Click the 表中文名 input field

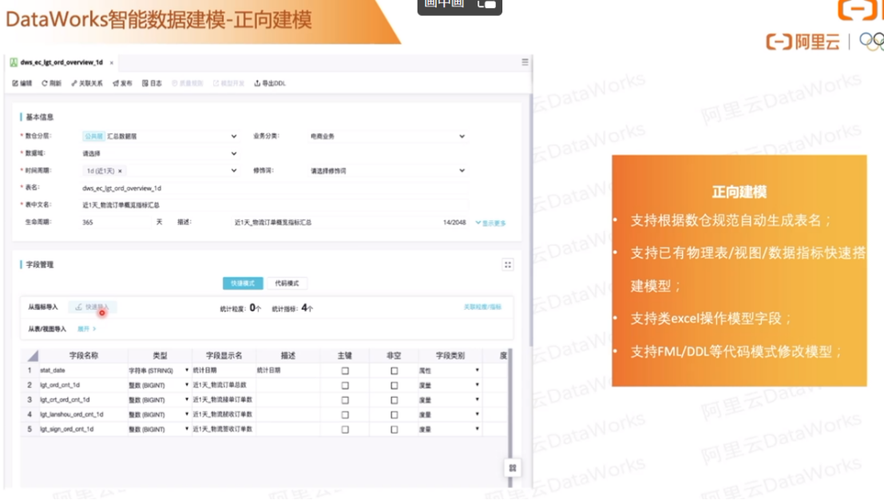pos(275,205)
